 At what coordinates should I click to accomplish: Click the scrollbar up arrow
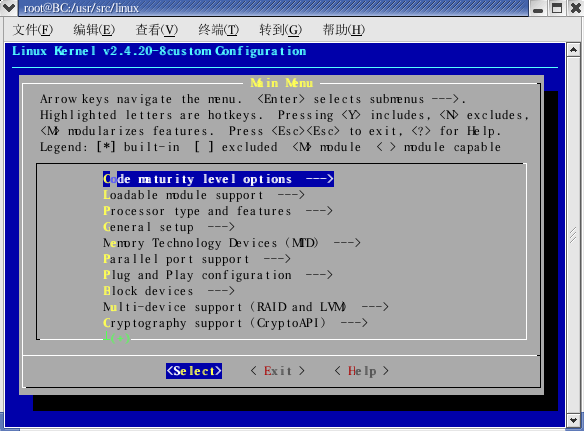[574, 50]
